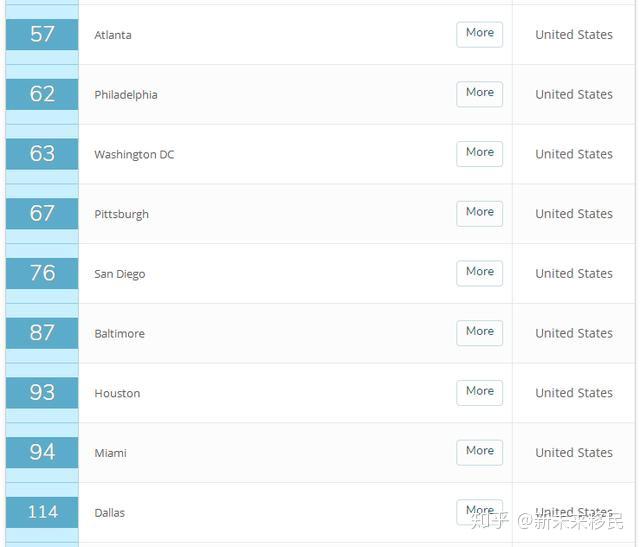Open the Washington DC entry
Image resolution: width=640 pixels, height=547 pixels.
click(x=134, y=155)
